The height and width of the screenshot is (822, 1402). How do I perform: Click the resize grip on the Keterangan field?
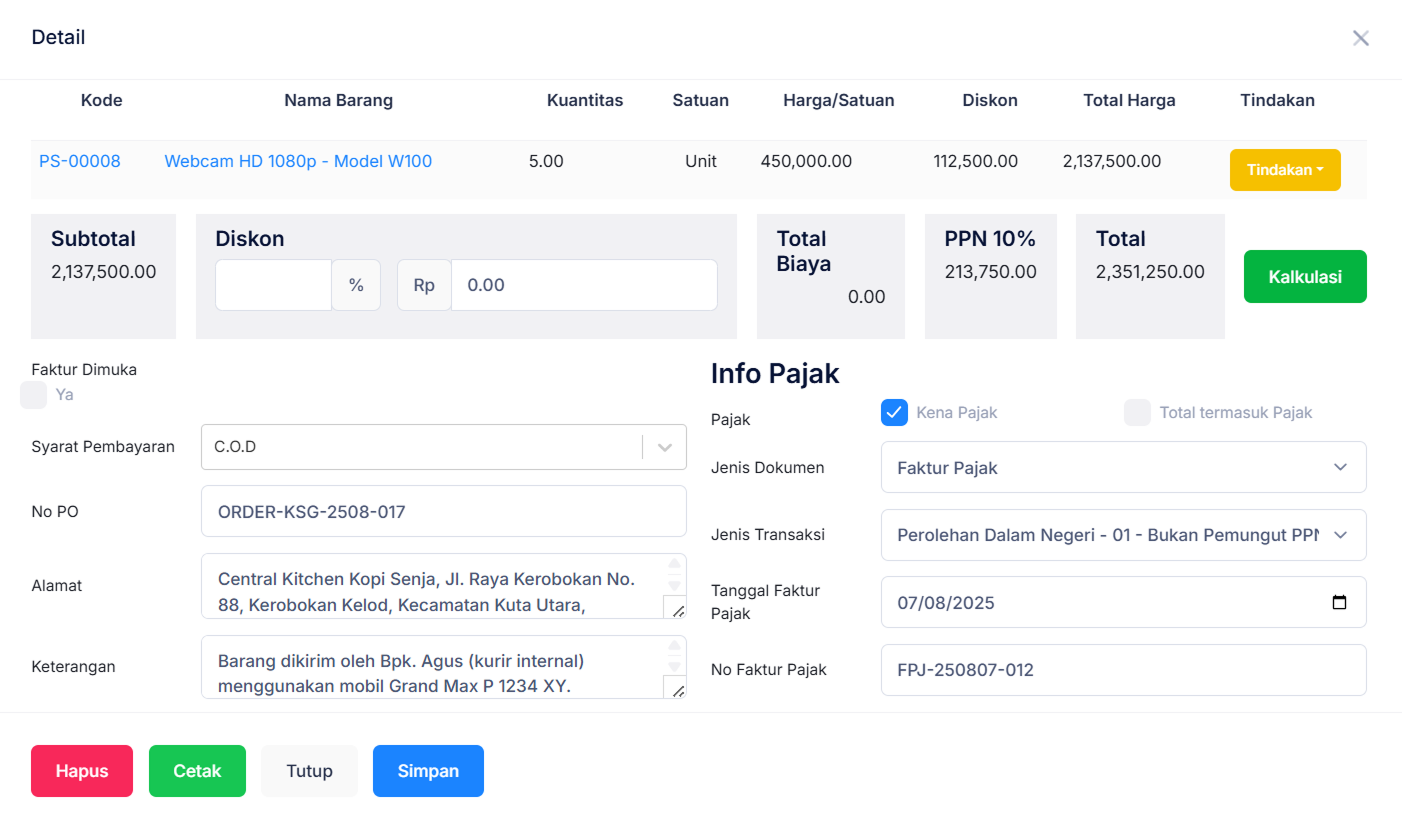(680, 690)
